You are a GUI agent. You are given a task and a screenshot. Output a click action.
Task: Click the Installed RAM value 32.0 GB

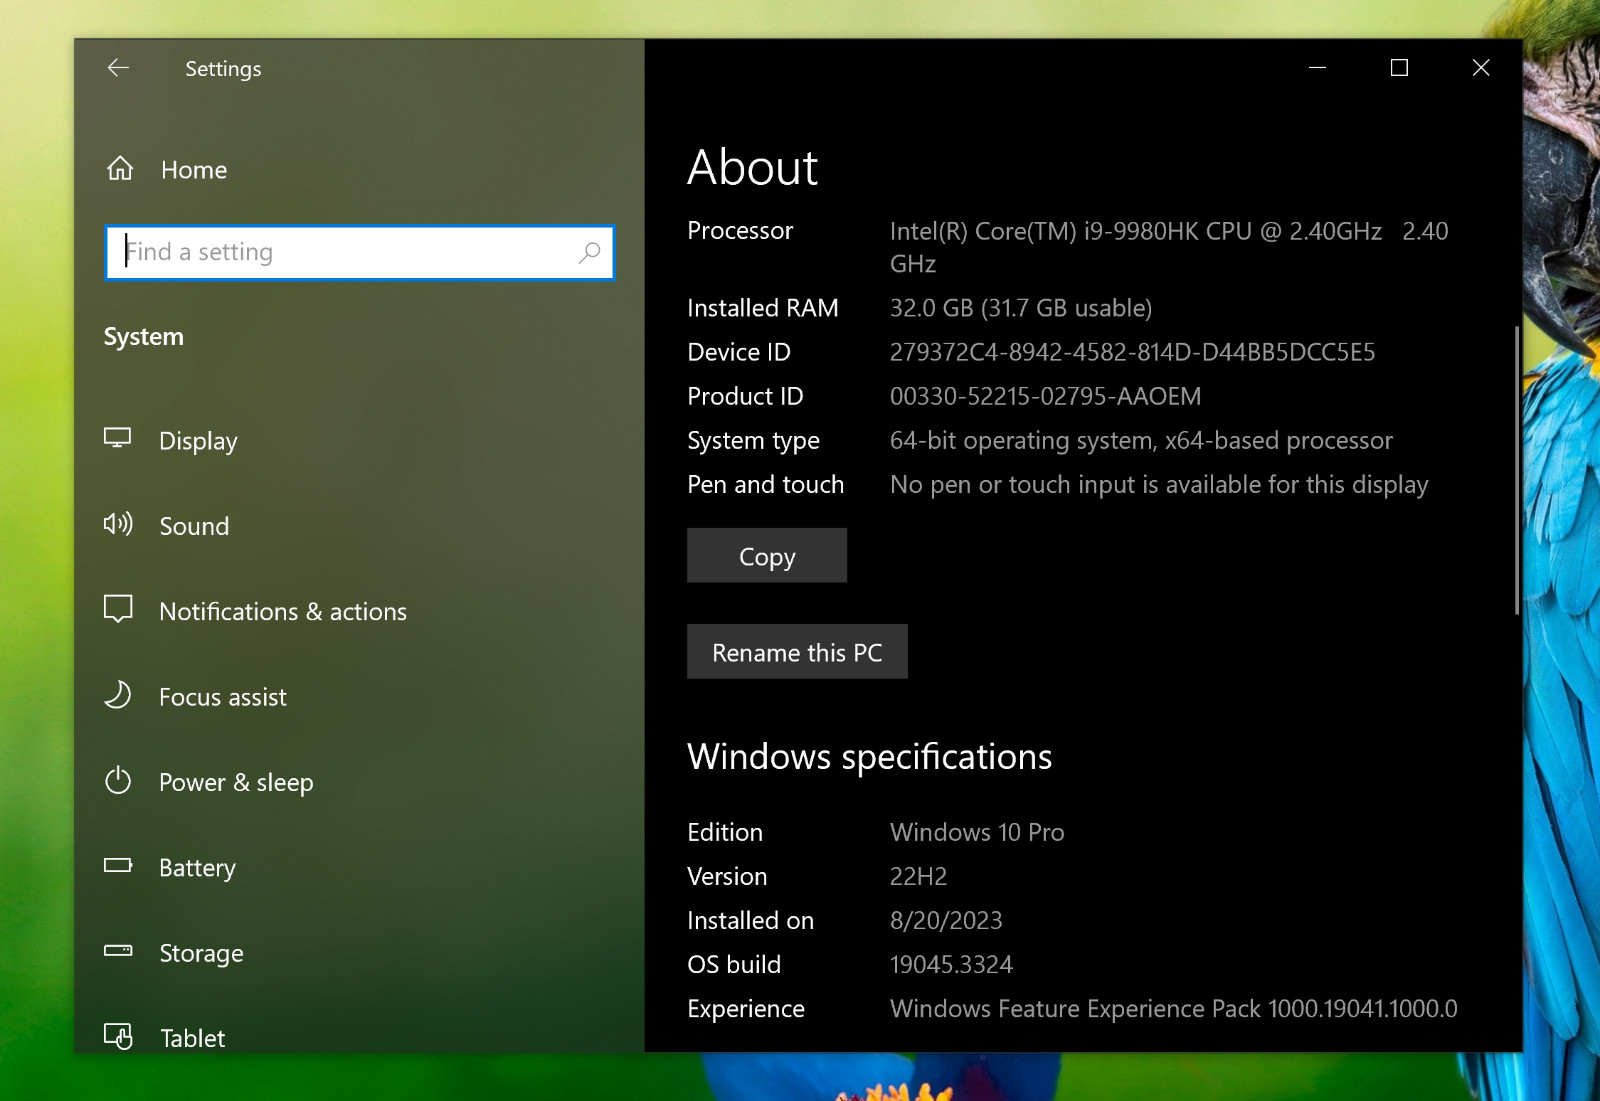click(1021, 308)
